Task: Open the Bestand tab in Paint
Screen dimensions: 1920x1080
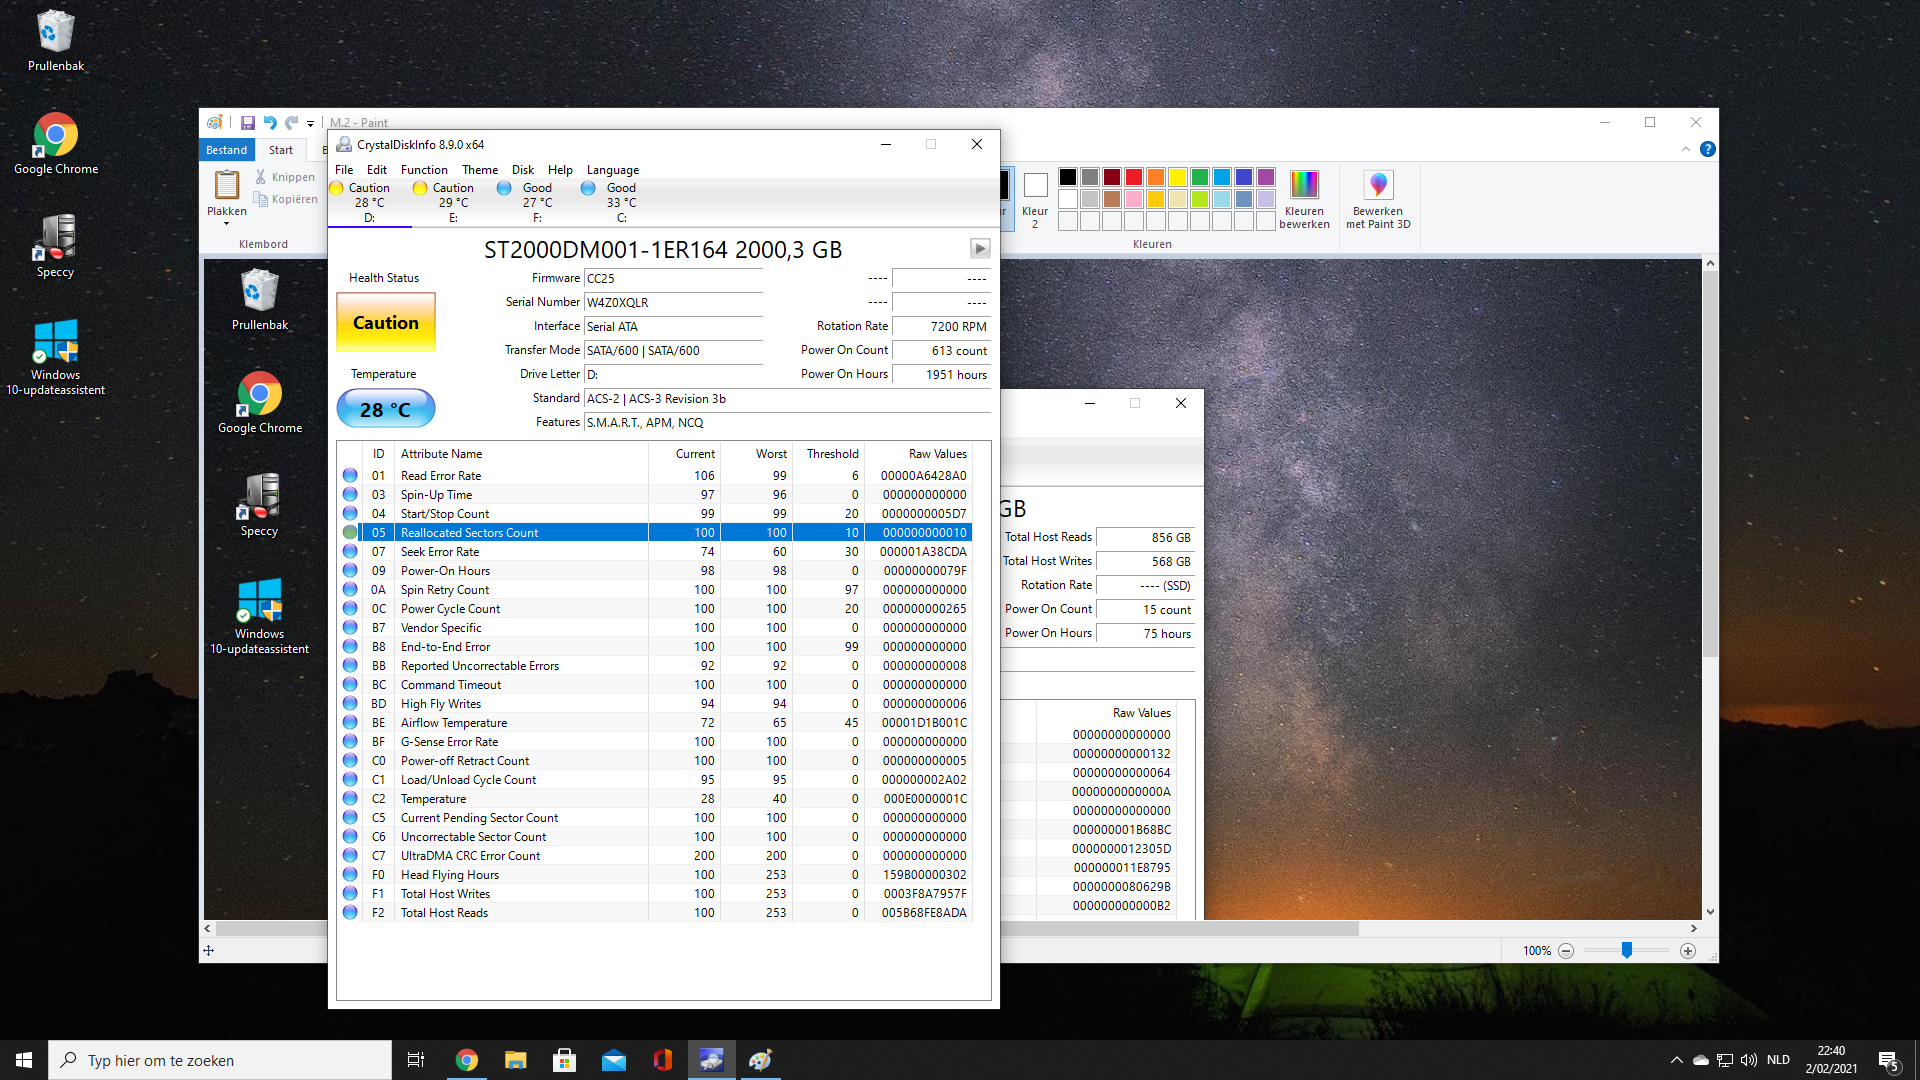Action: pos(227,150)
